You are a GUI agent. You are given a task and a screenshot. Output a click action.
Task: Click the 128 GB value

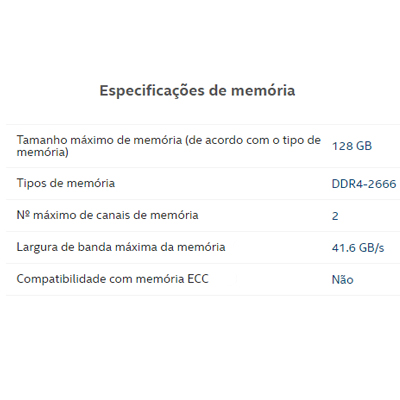coord(352,146)
